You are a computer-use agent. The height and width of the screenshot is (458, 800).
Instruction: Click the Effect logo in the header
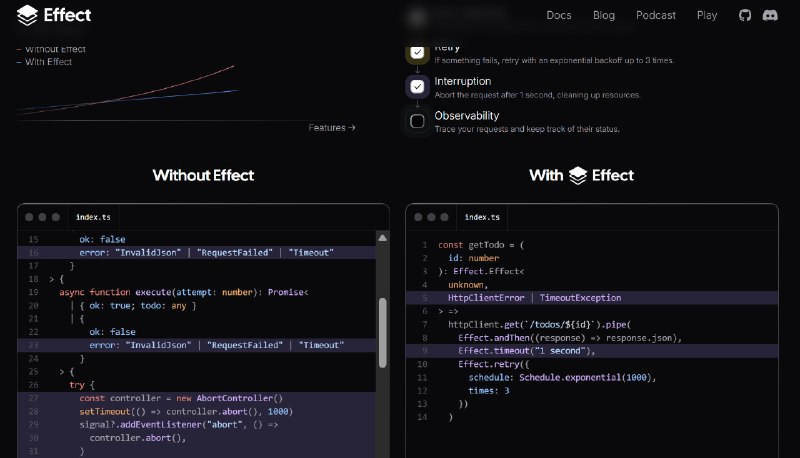click(54, 15)
